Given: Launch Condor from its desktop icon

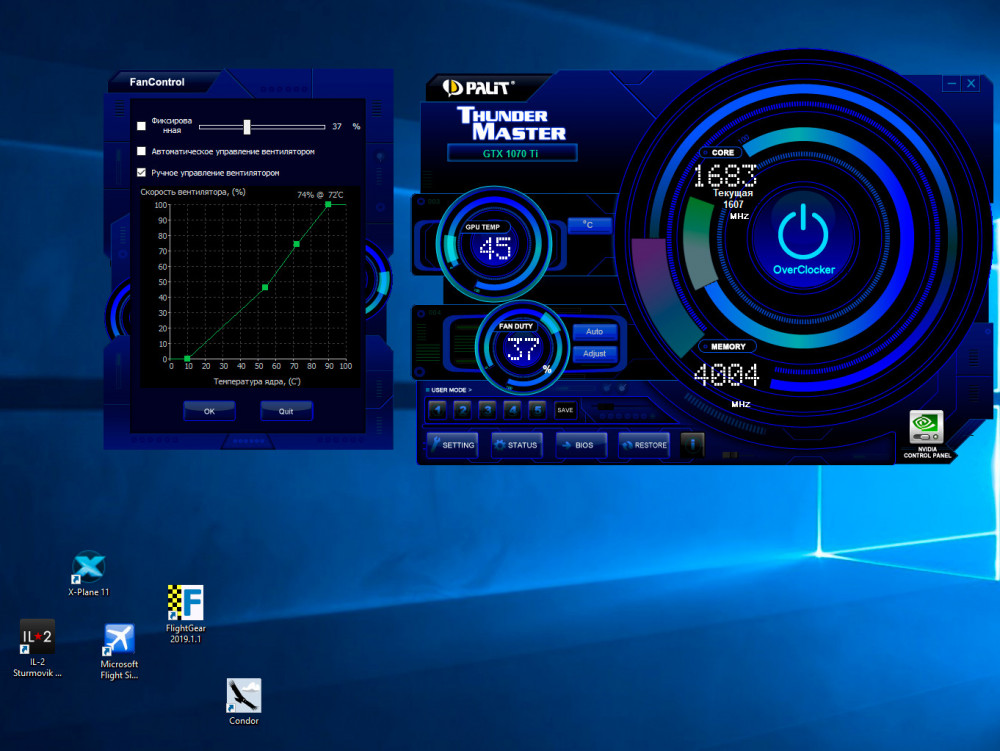Looking at the screenshot, I should [243, 695].
